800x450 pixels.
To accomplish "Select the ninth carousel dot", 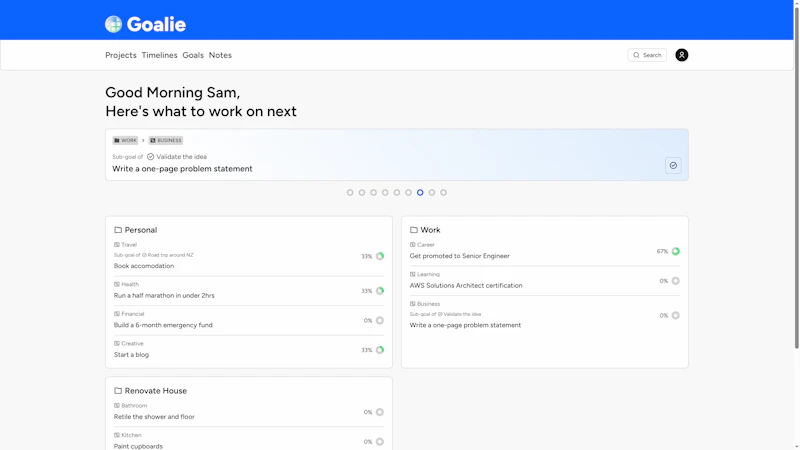I will pyautogui.click(x=443, y=192).
